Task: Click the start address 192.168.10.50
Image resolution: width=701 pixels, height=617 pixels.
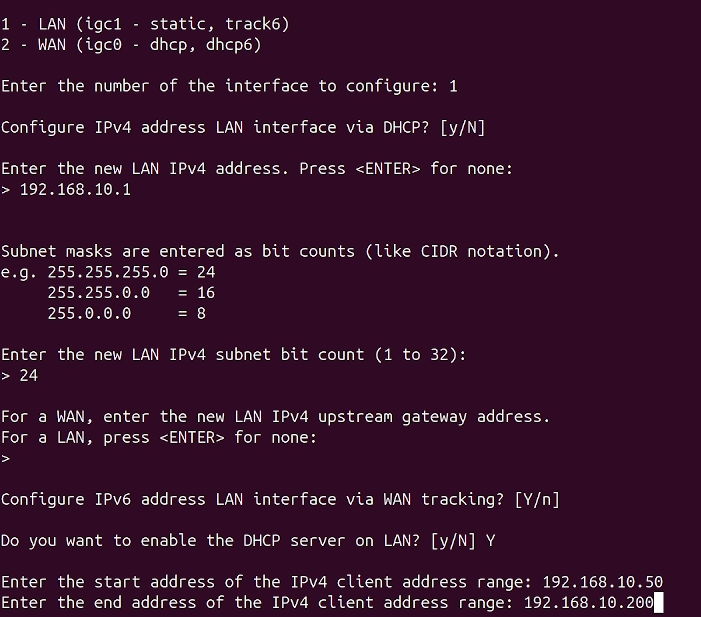Action: click(603, 582)
